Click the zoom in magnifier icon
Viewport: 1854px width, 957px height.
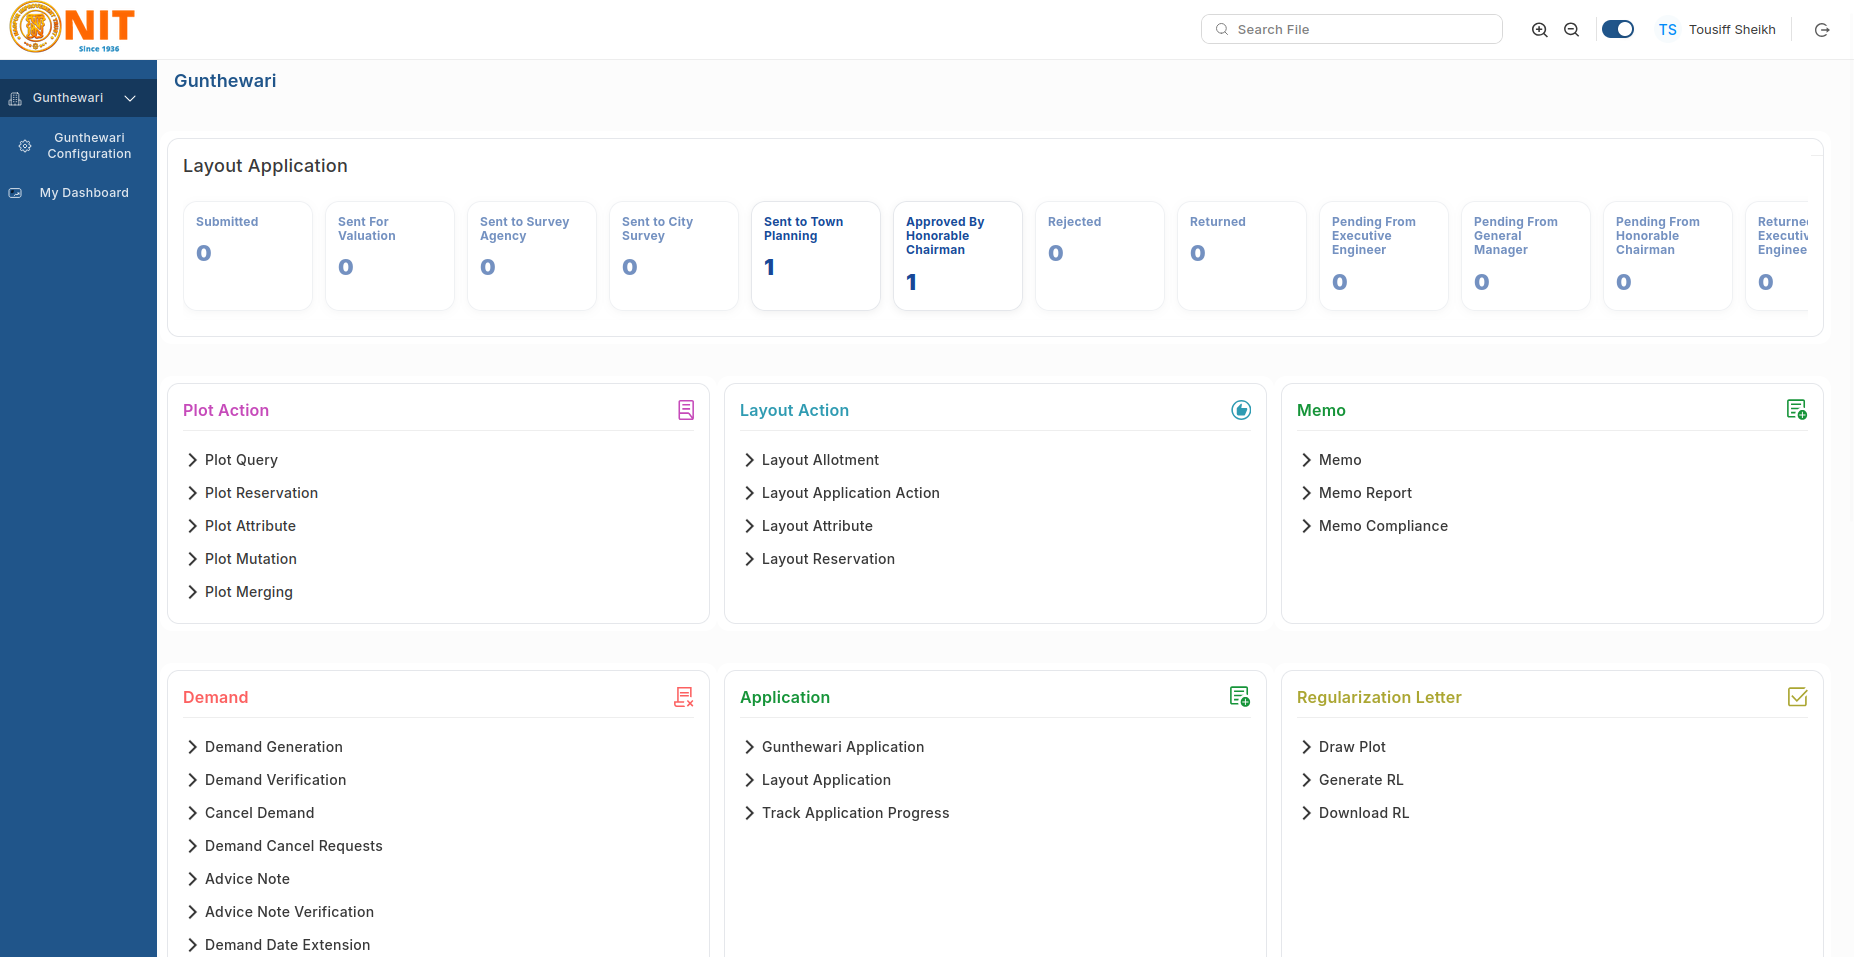(1540, 30)
